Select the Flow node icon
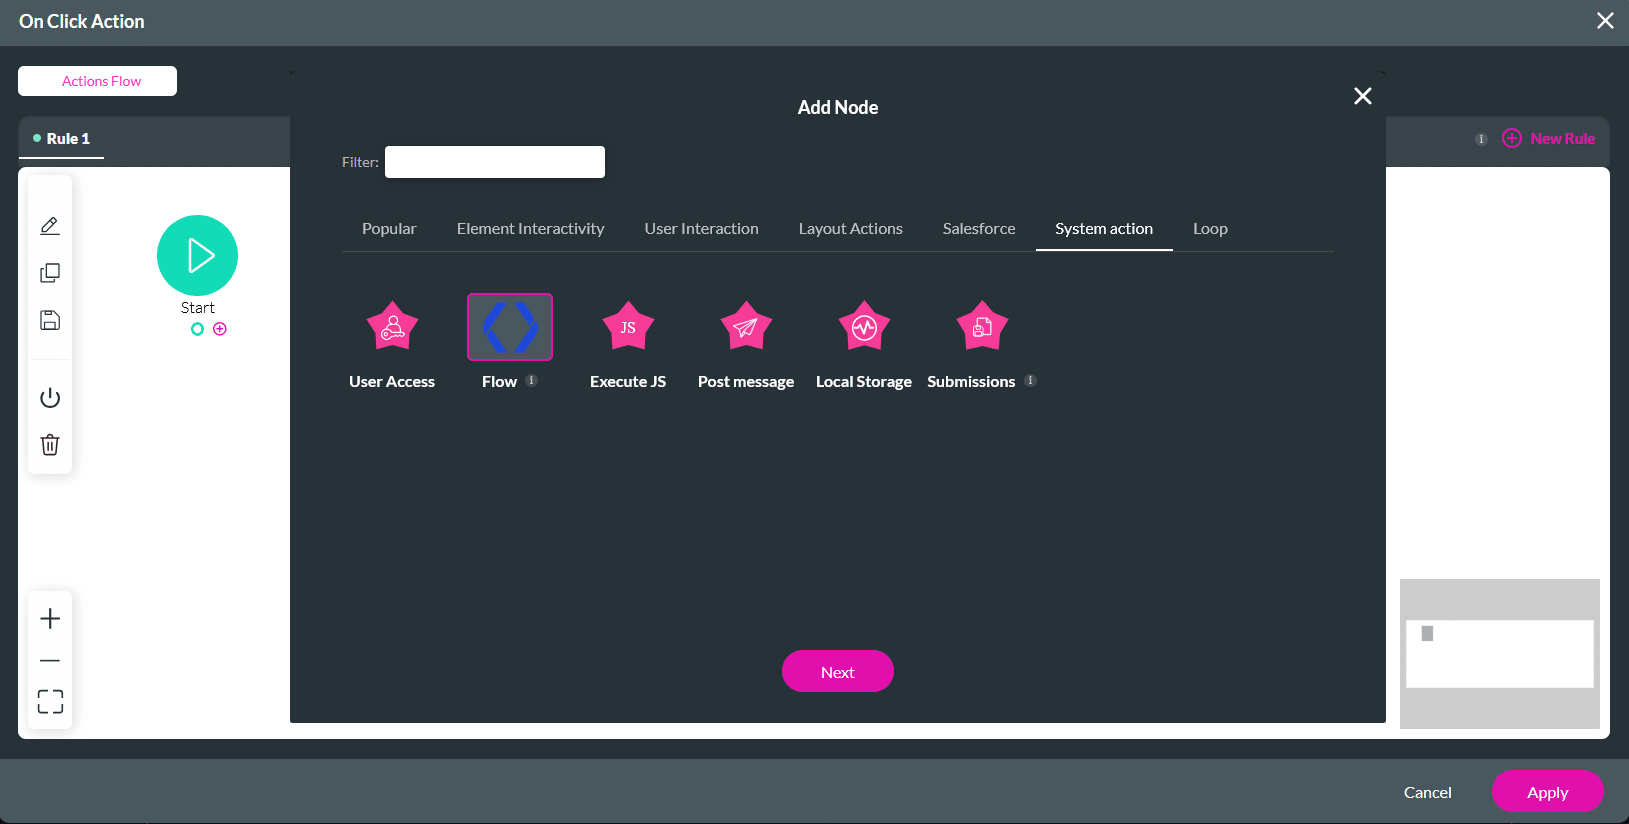Image resolution: width=1629 pixels, height=824 pixels. tap(510, 327)
